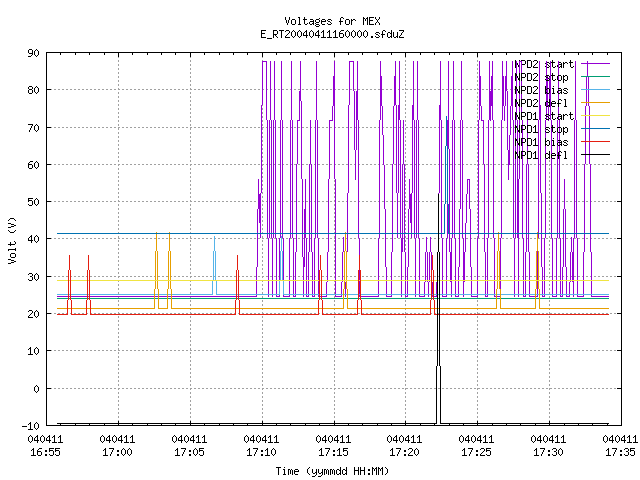
Task: Click the NPD2 stop legend label
Action: pyautogui.click(x=541, y=77)
